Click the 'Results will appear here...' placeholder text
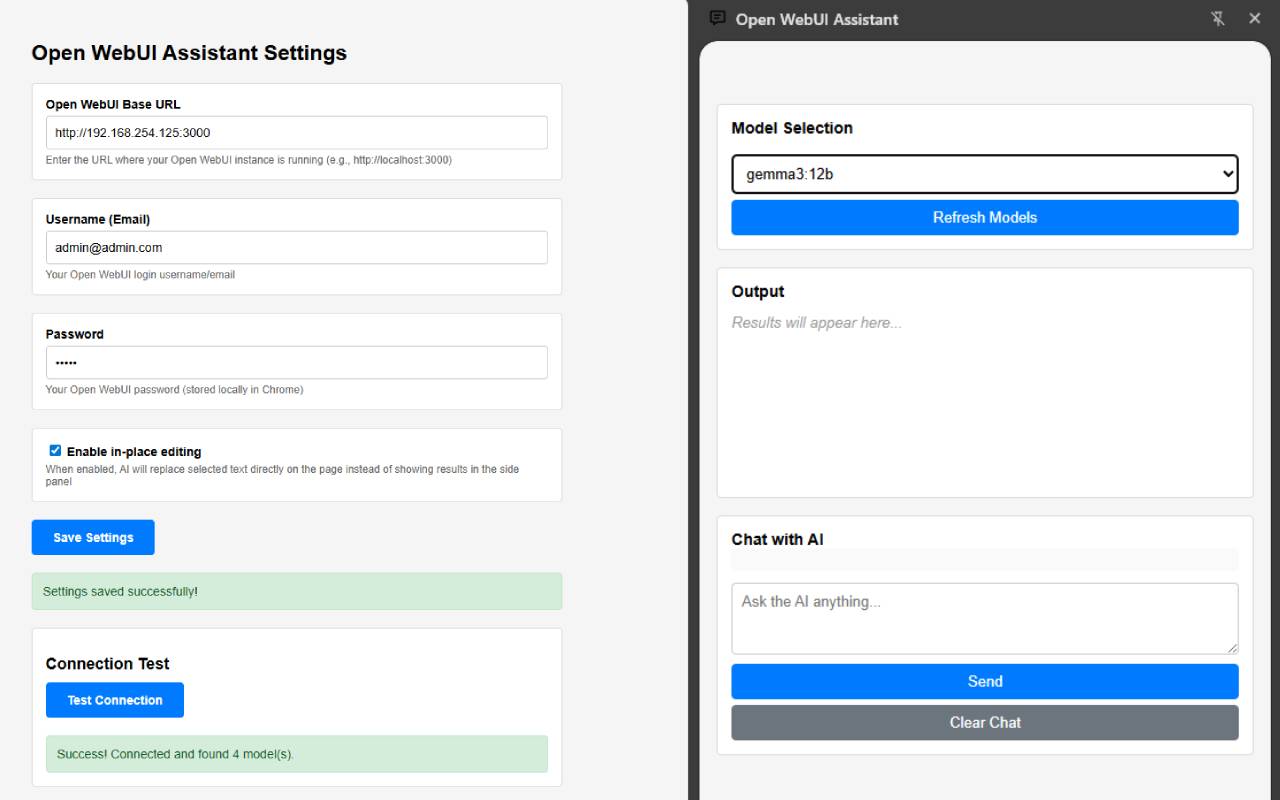This screenshot has width=1280, height=800. point(817,323)
